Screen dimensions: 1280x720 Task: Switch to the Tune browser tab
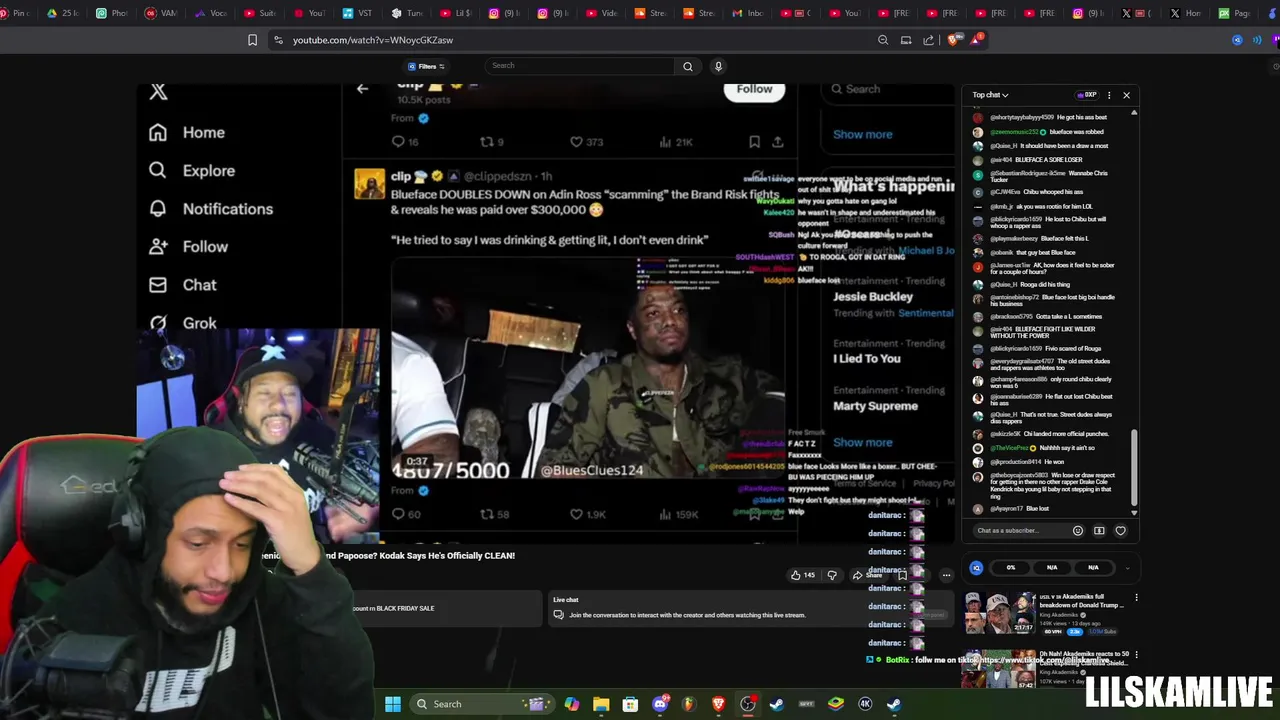tap(407, 13)
